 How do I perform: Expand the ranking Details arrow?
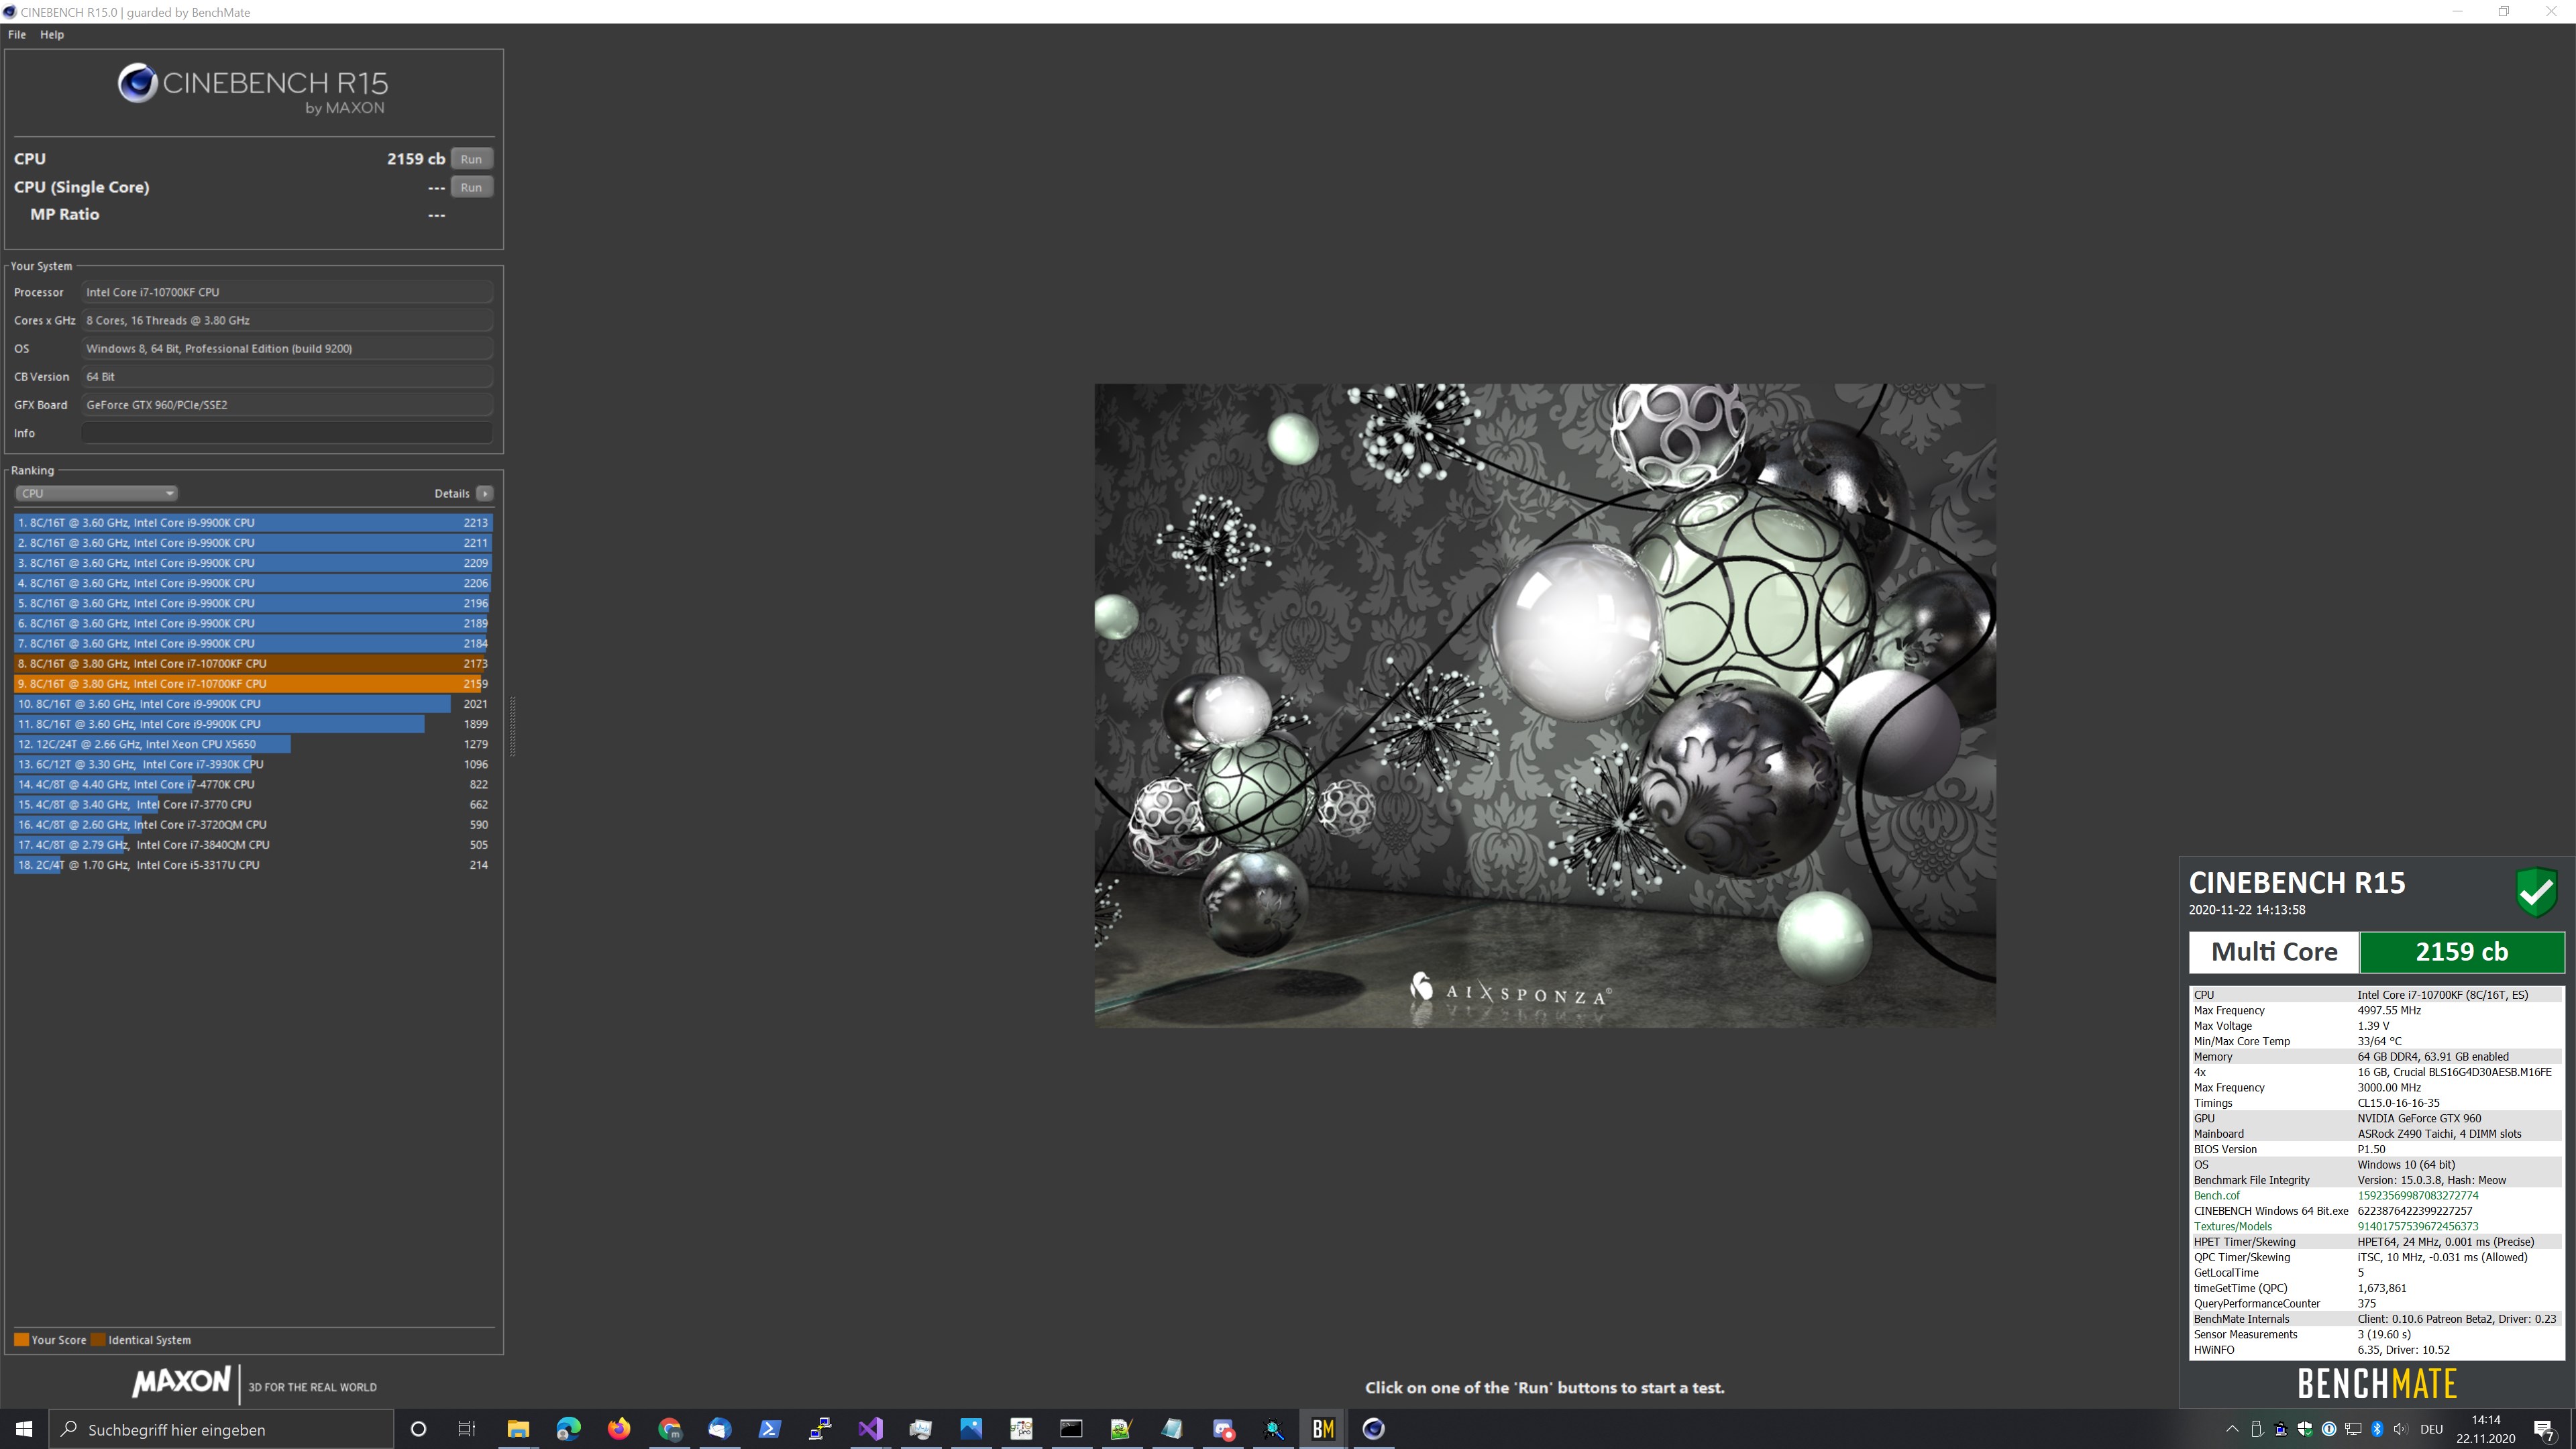pyautogui.click(x=485, y=493)
